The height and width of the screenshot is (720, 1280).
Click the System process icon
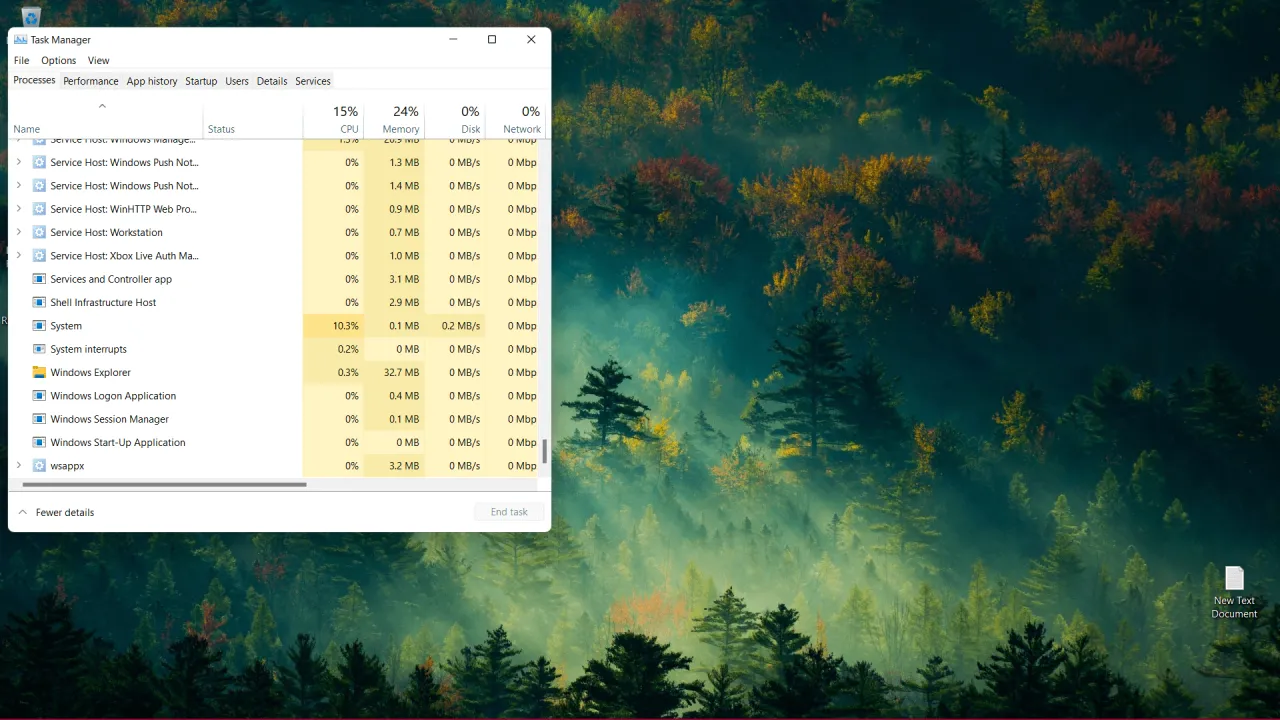39,326
